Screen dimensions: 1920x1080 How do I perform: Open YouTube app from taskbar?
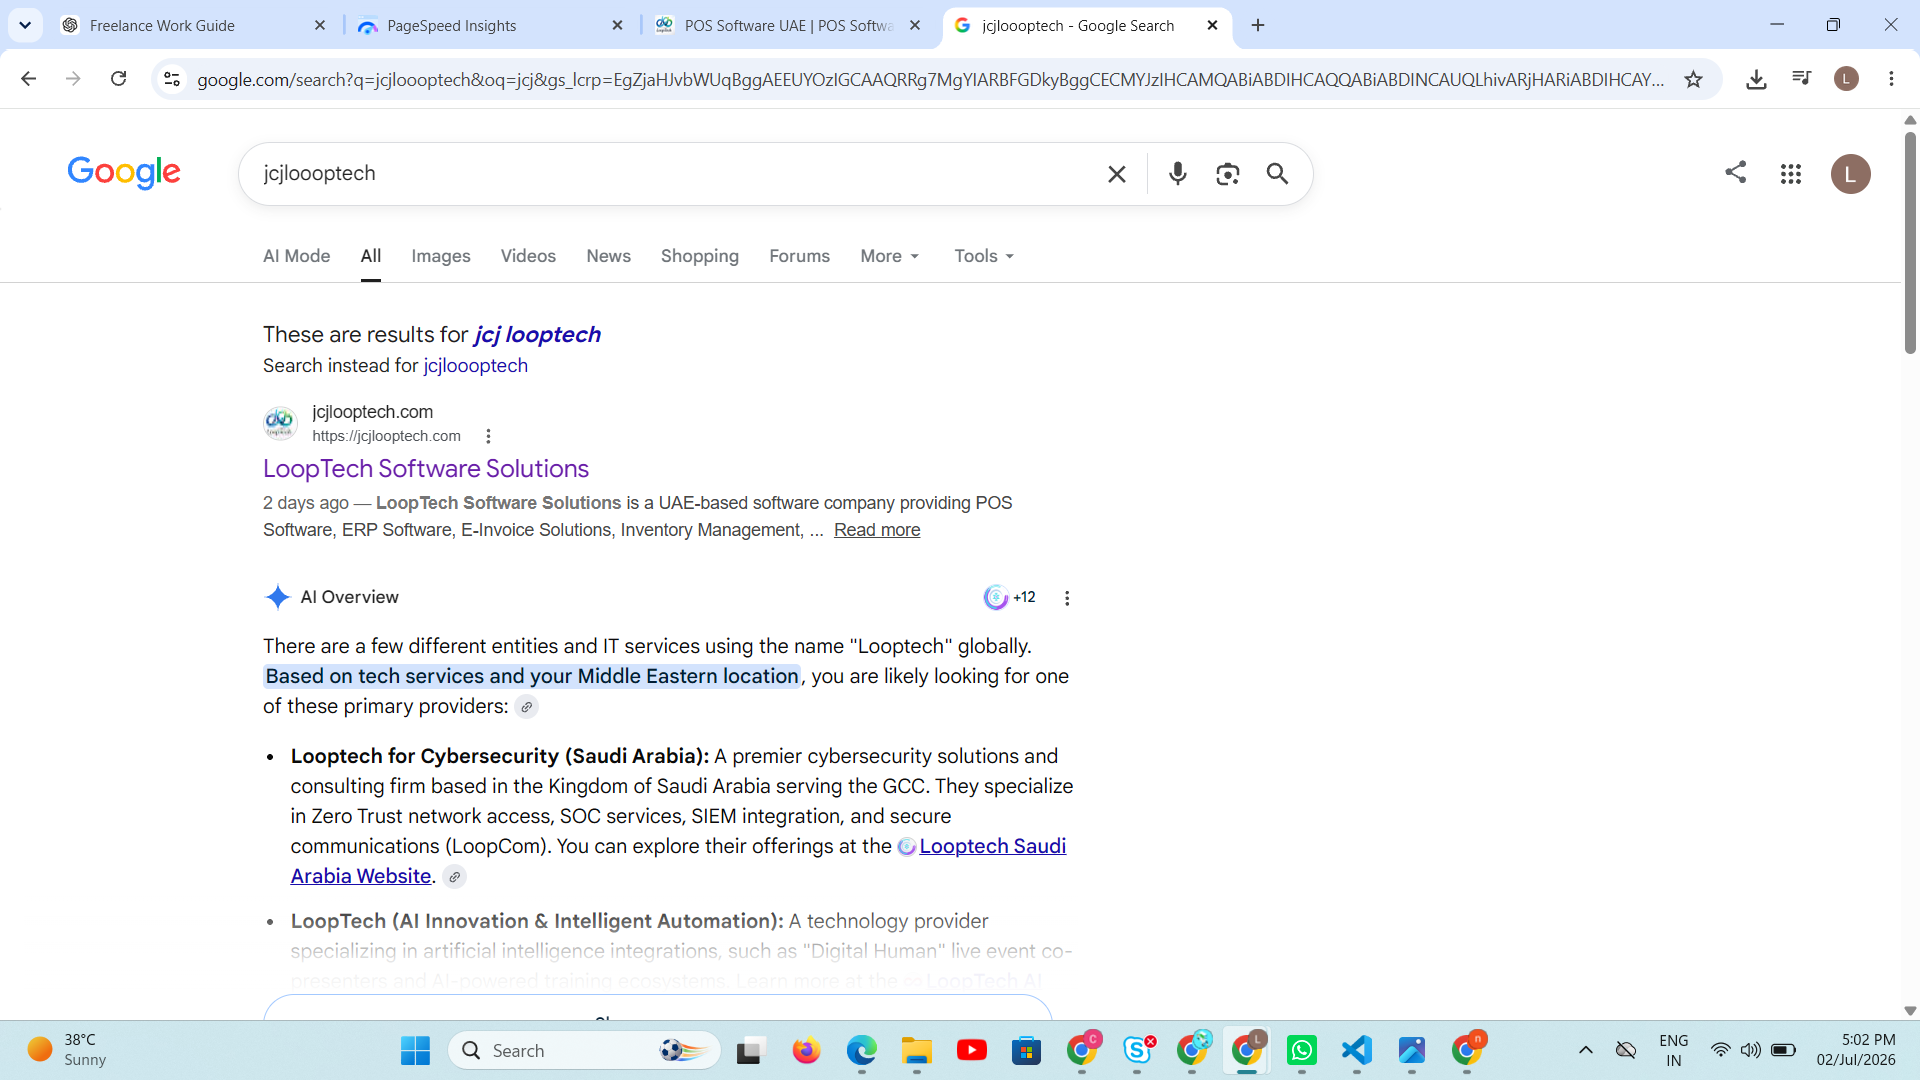coord(972,1051)
